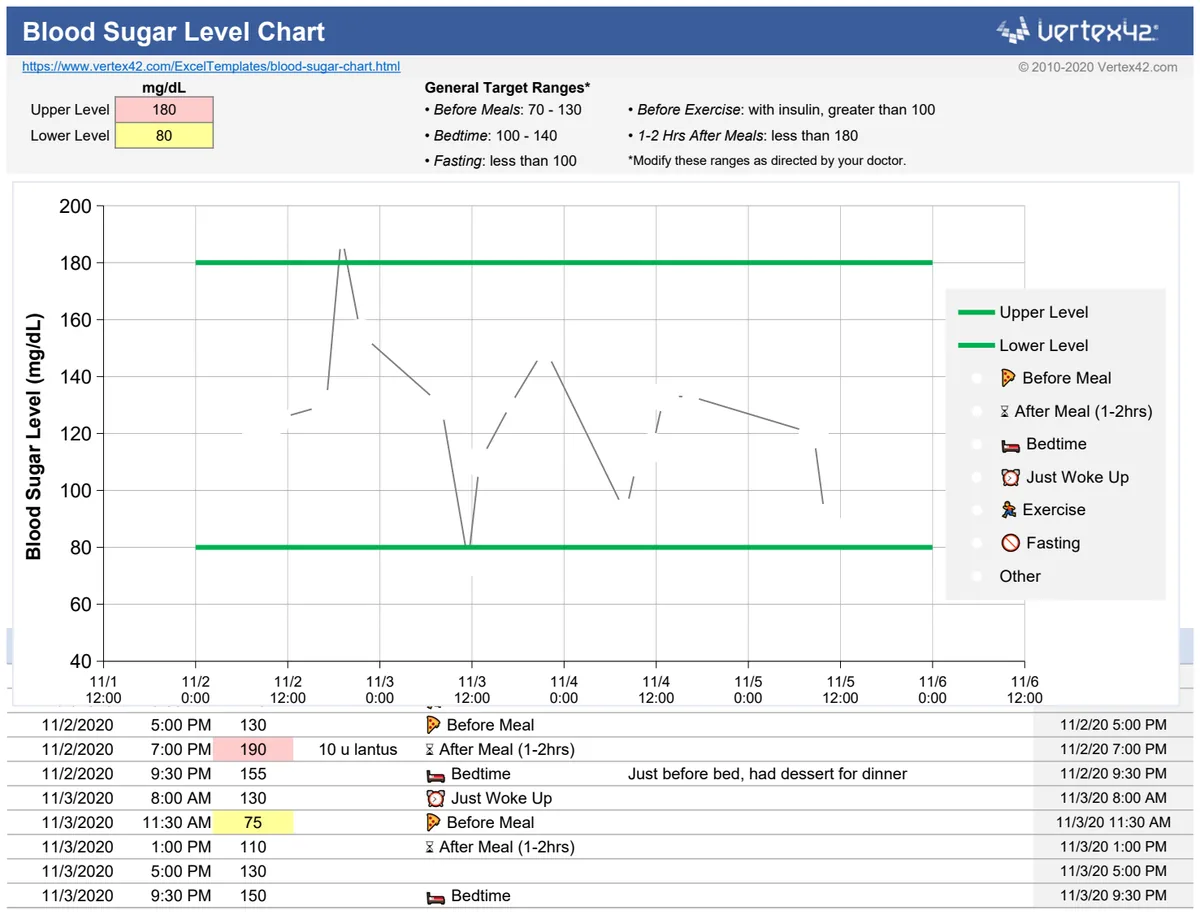Select the 150 reading cell

(x=253, y=896)
